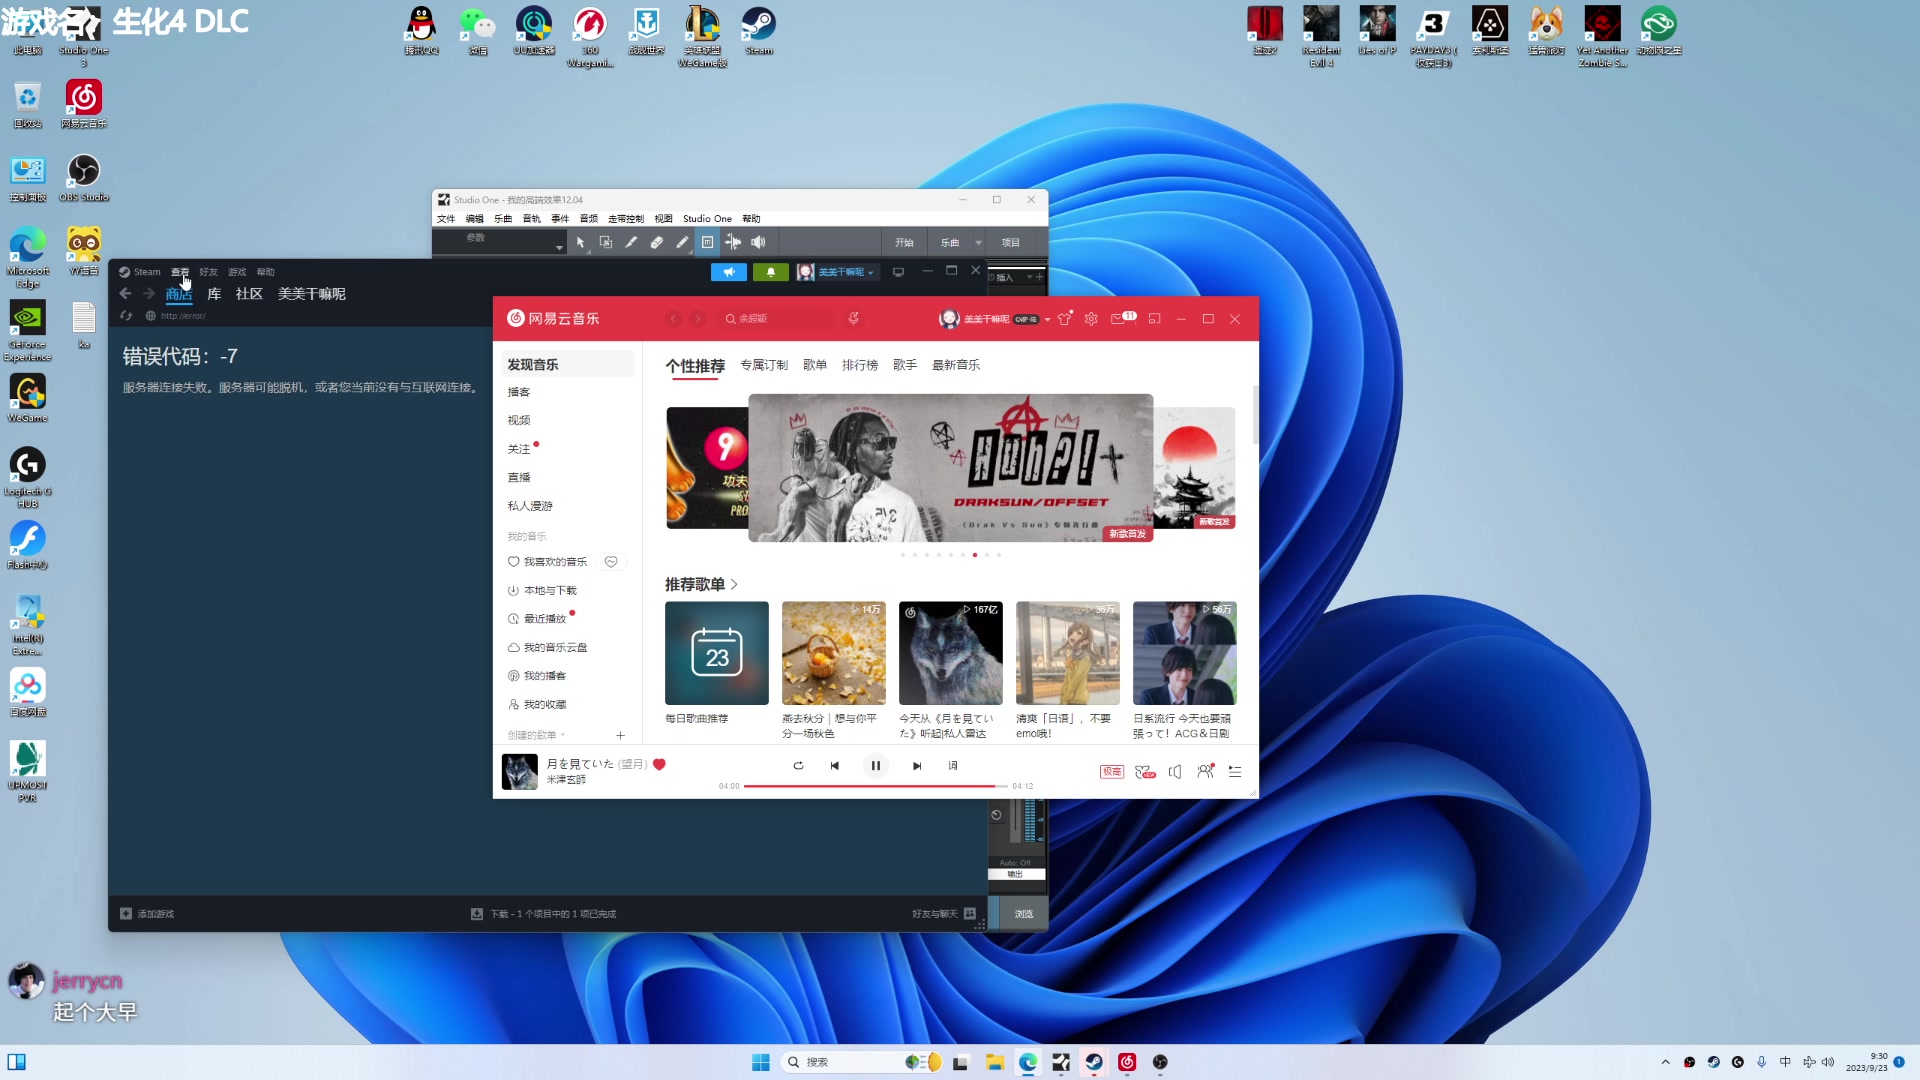Switch NetEase Music to mini mode
1920x1080 pixels.
pos(1154,319)
